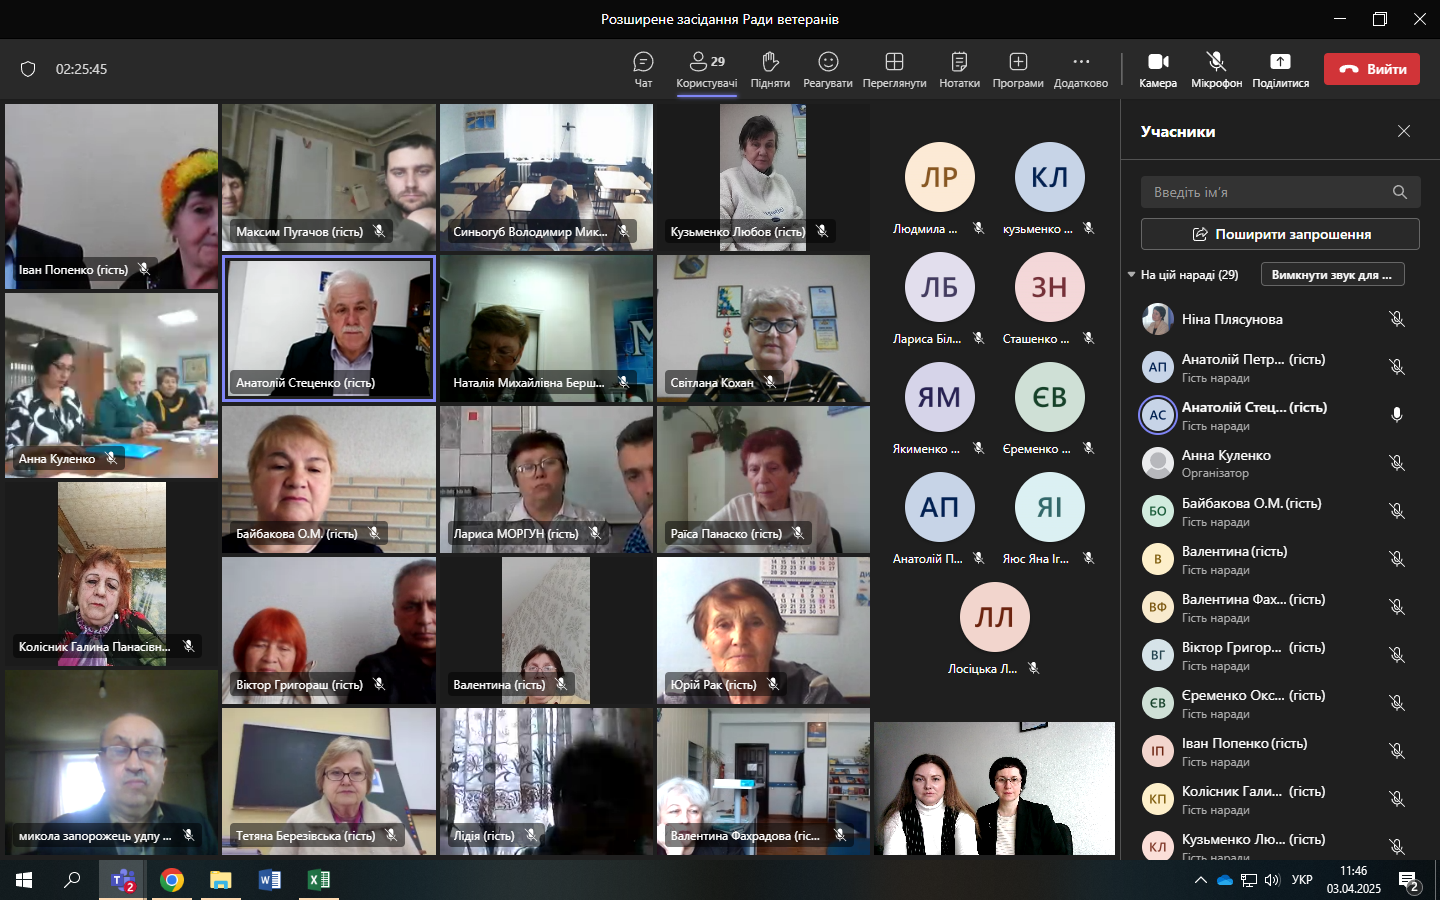The height and width of the screenshot is (900, 1440).
Task: Open the Чат (Chat) panel
Action: [643, 68]
